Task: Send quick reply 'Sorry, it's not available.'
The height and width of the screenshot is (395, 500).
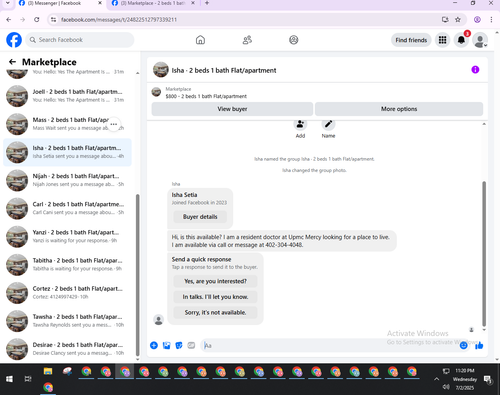Action: [x=215, y=313]
